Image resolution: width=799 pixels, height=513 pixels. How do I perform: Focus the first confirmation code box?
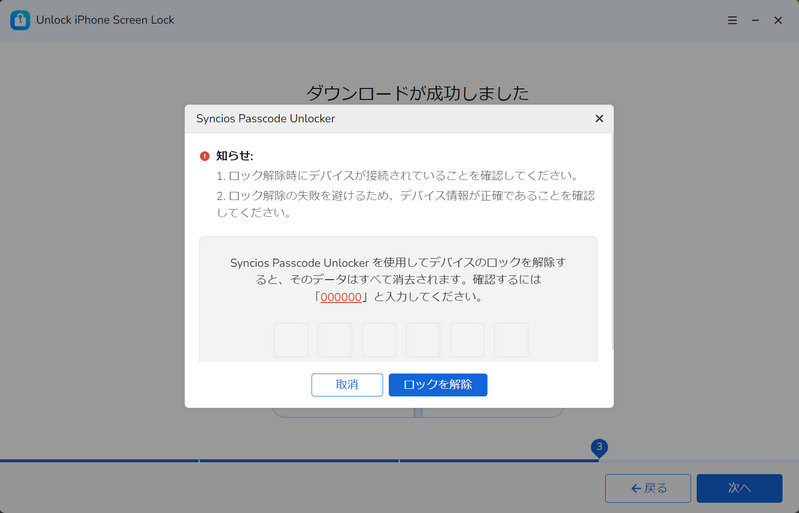[291, 340]
